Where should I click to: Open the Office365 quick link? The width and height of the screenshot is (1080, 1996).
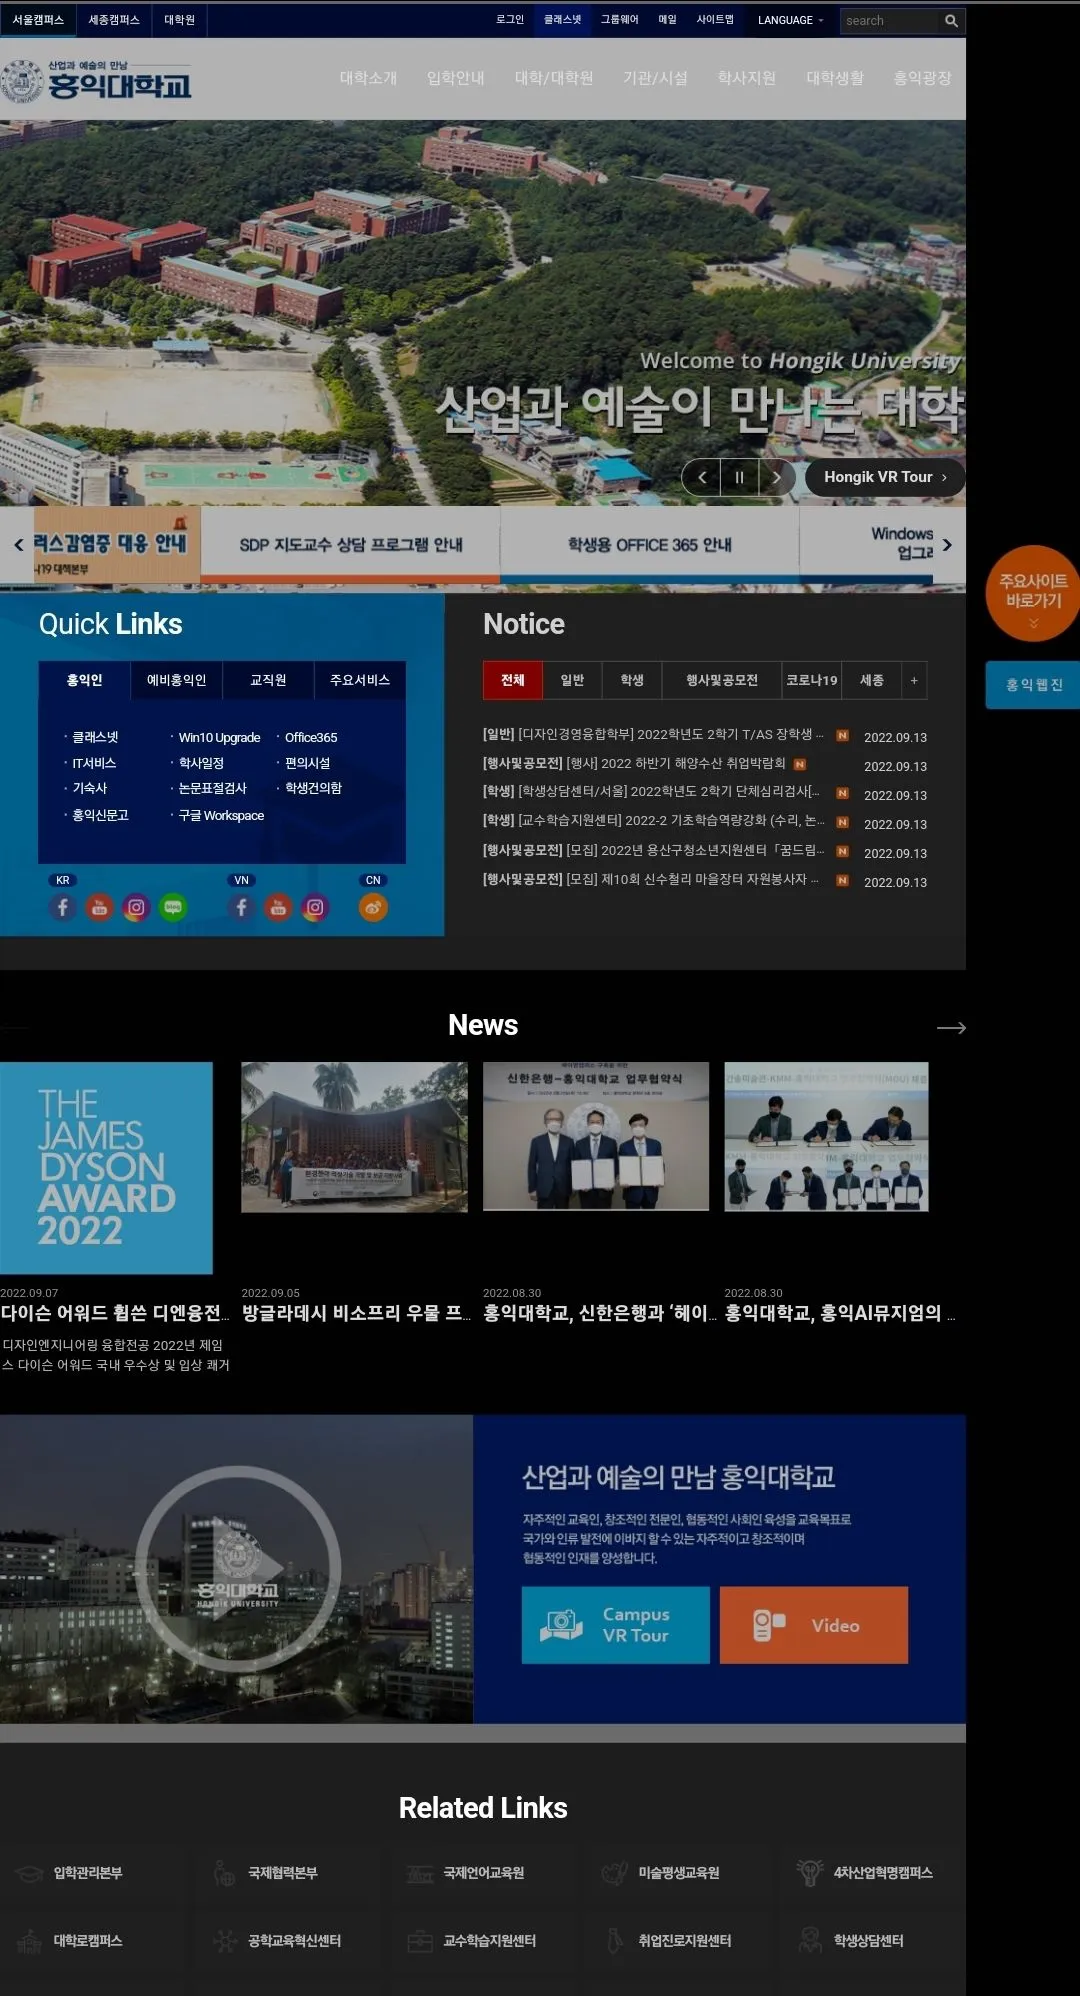coord(311,738)
